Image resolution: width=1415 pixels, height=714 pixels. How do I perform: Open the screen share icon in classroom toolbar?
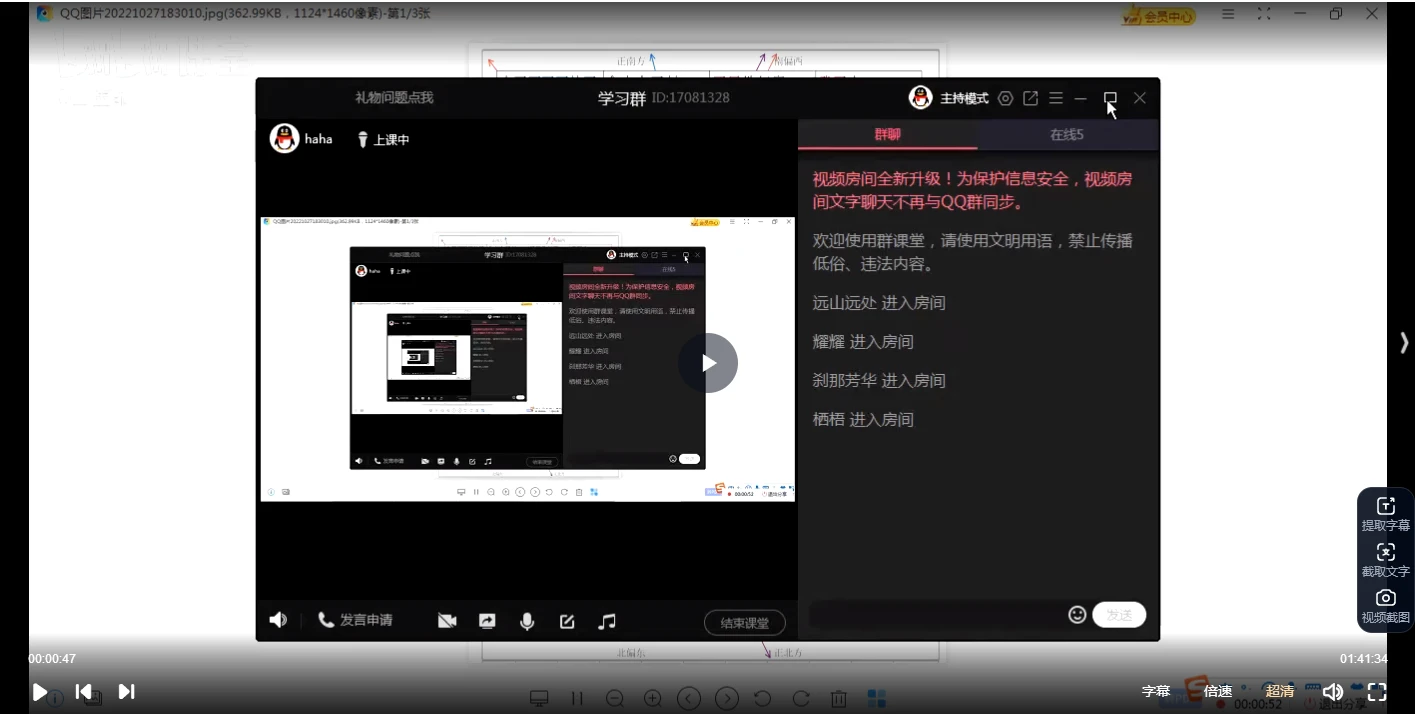click(x=487, y=620)
